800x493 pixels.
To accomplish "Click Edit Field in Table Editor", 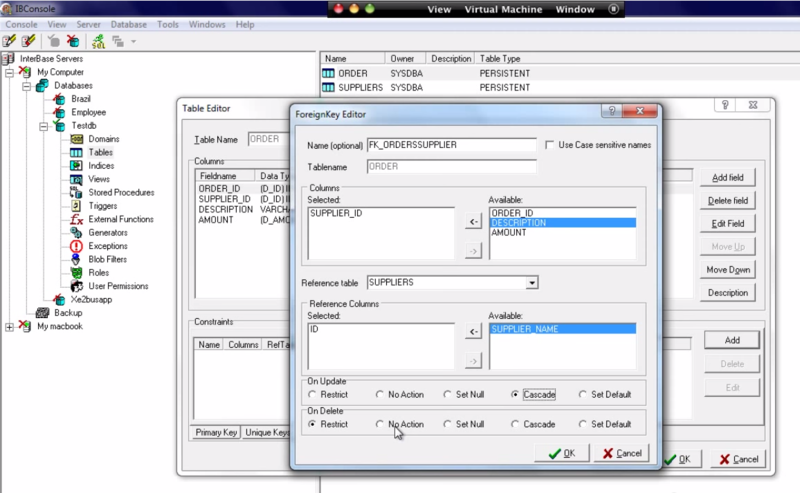I will (x=728, y=224).
